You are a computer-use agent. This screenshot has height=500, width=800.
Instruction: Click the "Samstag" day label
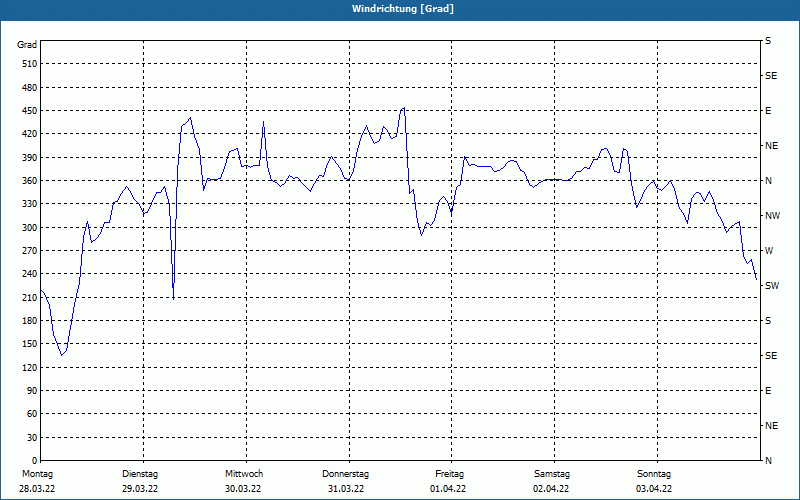[x=552, y=474]
